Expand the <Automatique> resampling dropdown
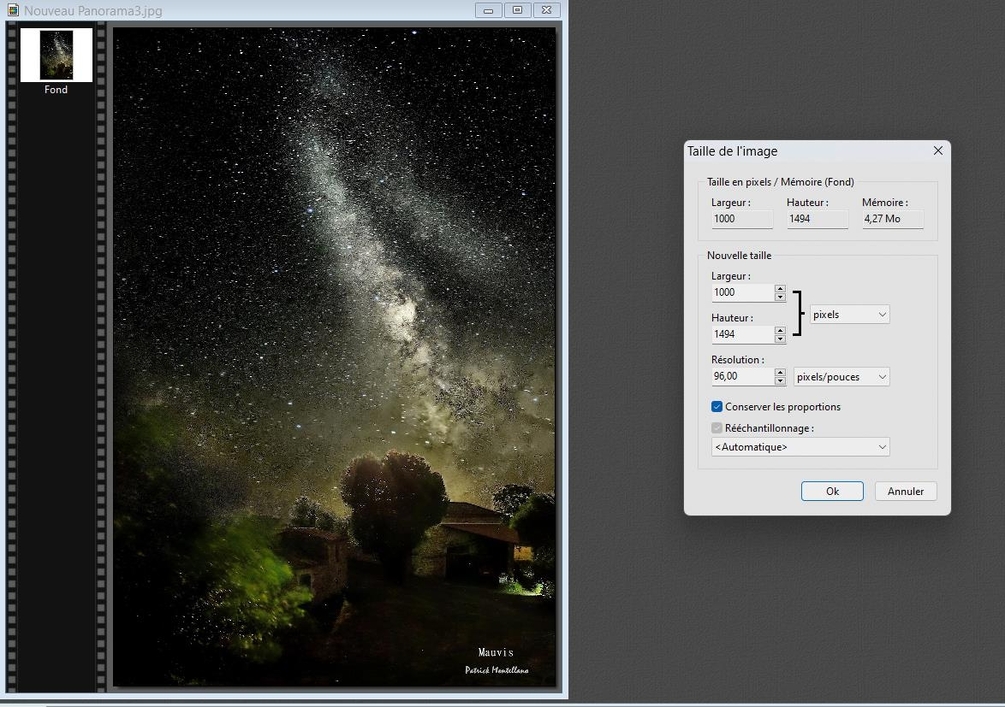This screenshot has height=707, width=1005. [800, 447]
